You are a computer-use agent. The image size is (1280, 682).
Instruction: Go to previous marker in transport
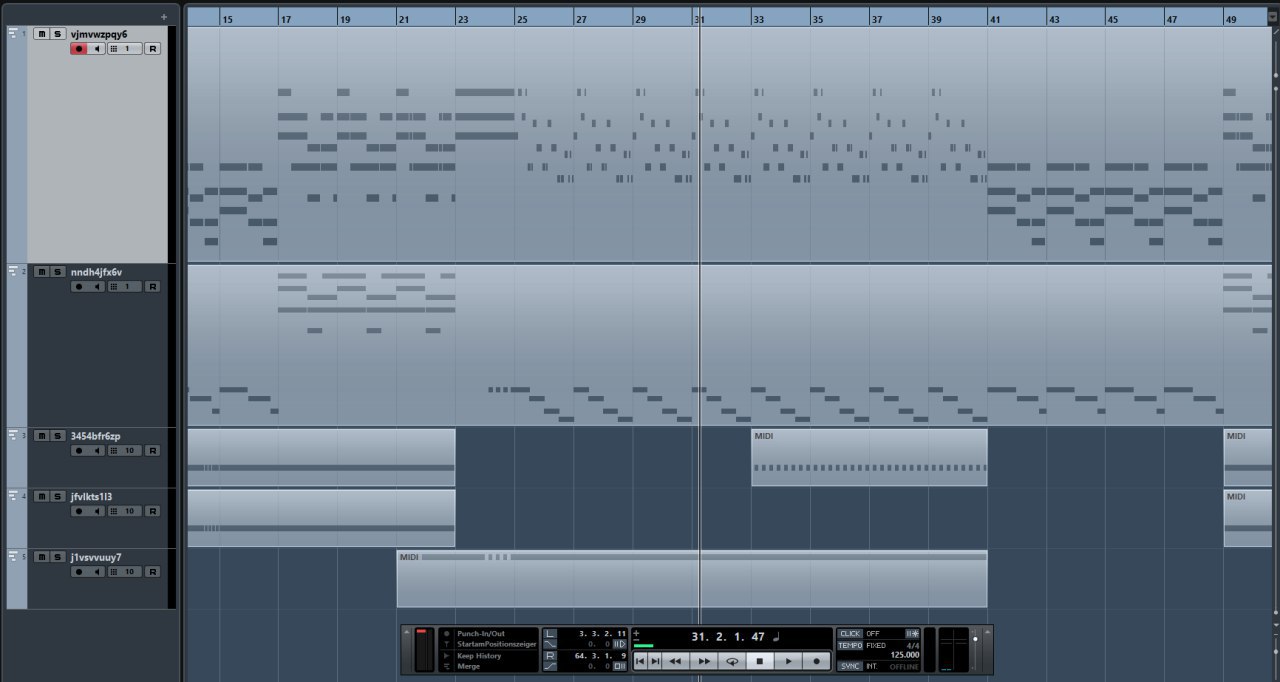pos(640,661)
